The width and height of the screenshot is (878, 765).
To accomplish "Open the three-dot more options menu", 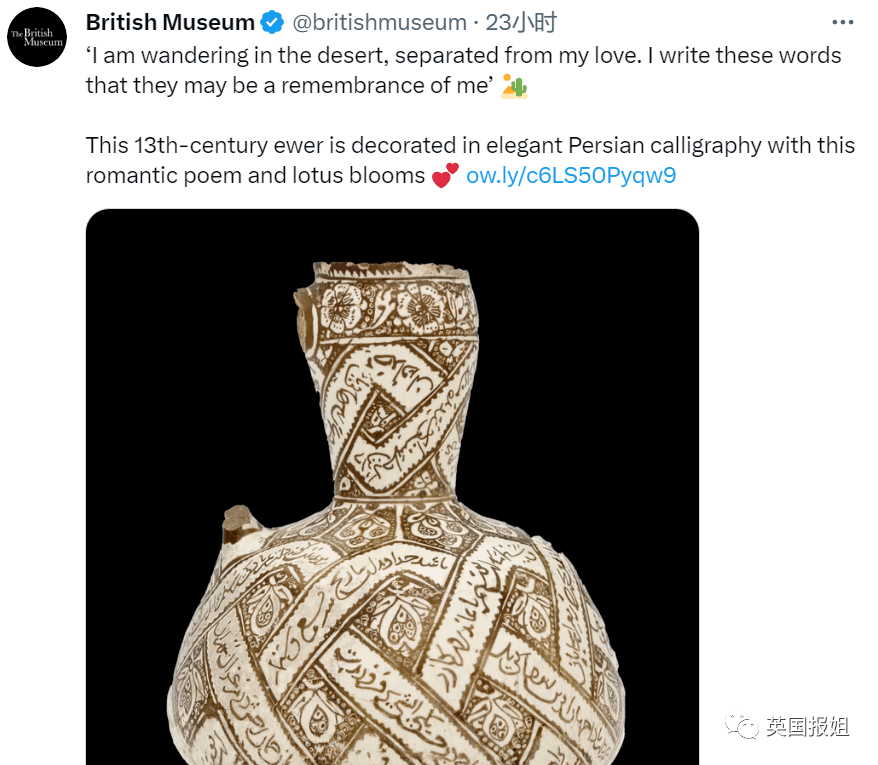I will pos(843,22).
